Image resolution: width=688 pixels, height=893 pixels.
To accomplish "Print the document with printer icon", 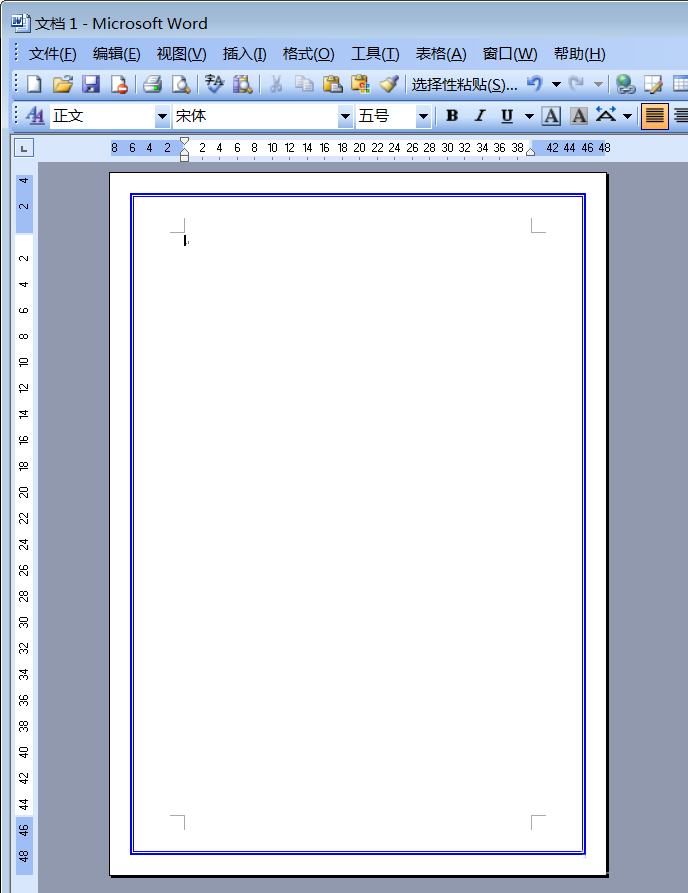I will coord(152,84).
